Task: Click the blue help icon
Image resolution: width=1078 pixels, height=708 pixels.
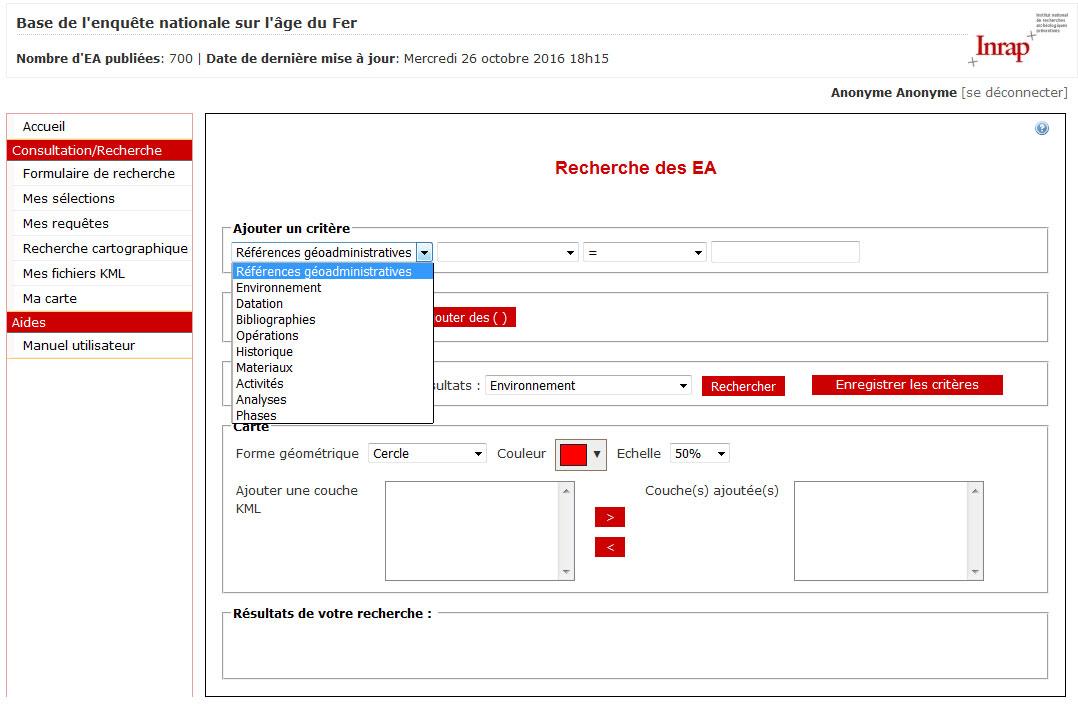Action: [1041, 129]
